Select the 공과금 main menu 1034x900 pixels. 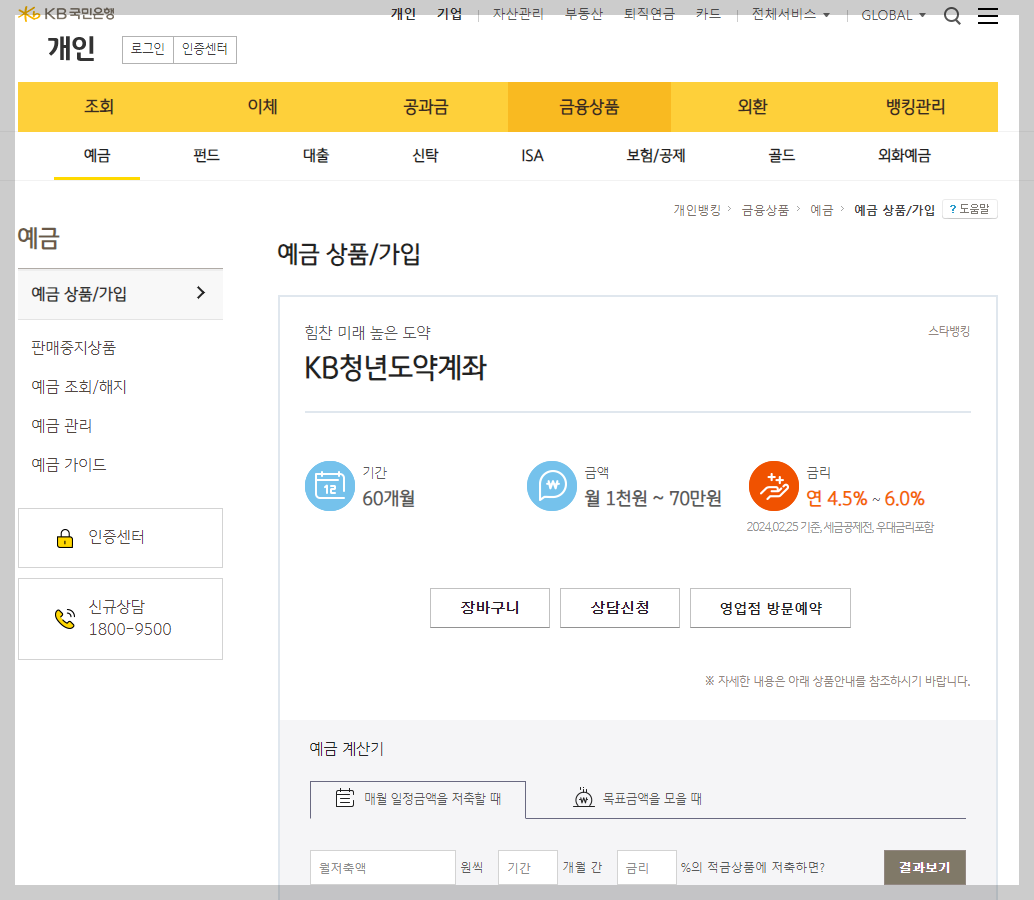[426, 107]
